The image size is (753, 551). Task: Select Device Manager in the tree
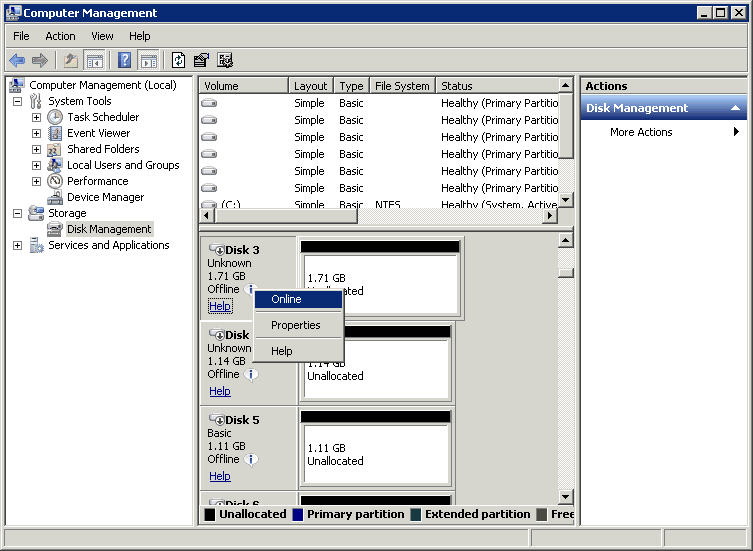point(106,197)
